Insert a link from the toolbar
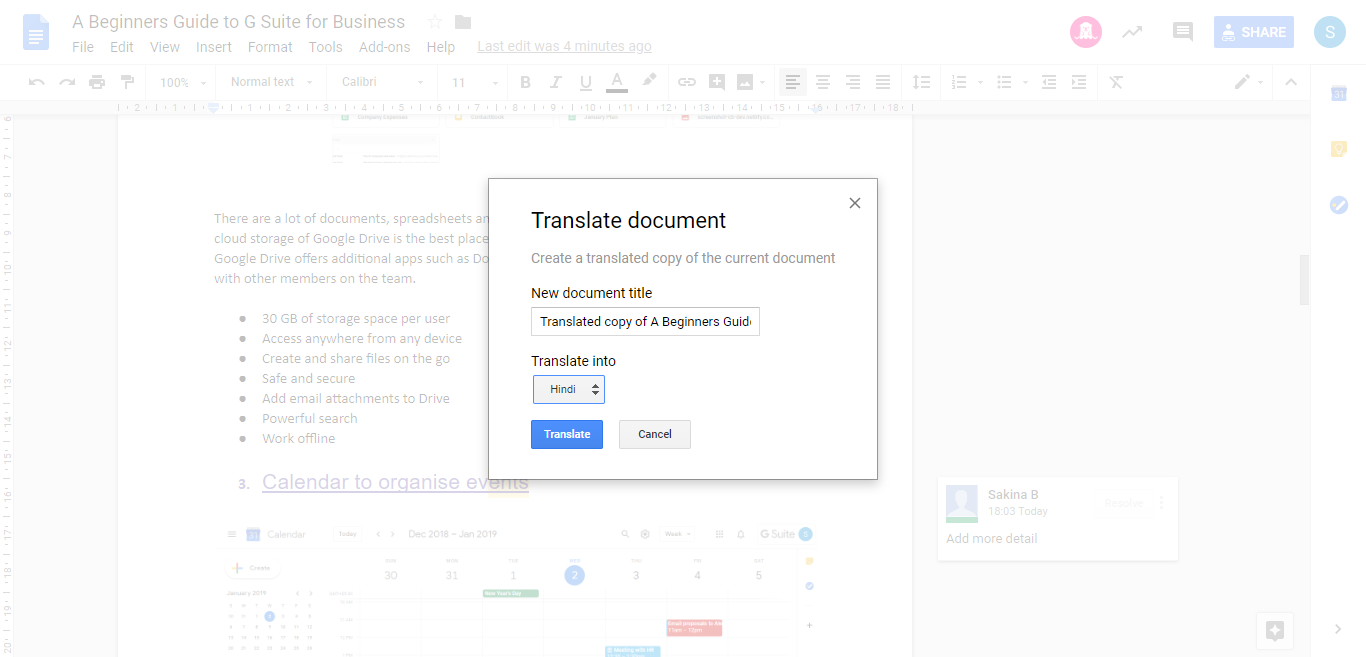Image resolution: width=1366 pixels, height=657 pixels. 687,82
